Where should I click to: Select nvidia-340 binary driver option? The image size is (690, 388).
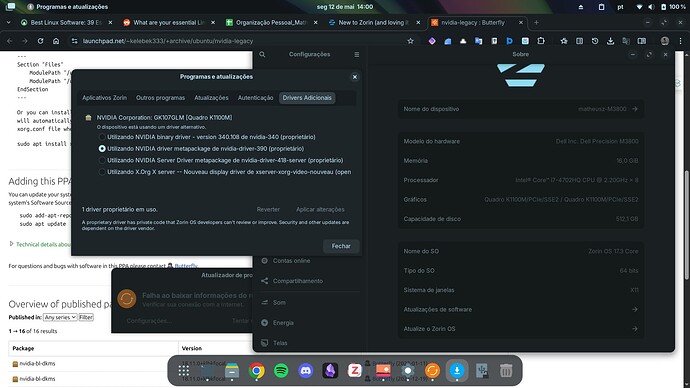102,137
